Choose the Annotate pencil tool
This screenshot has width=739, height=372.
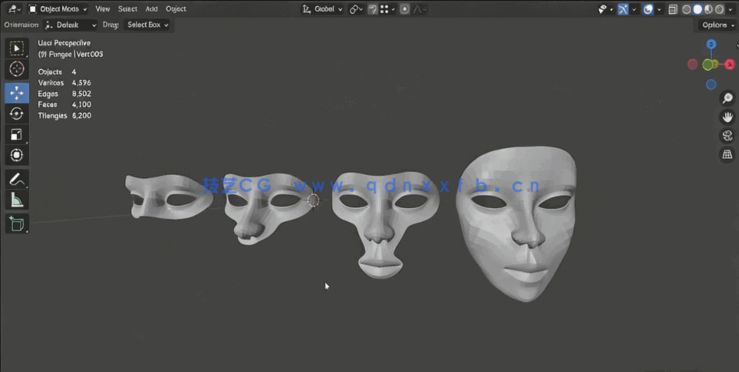[x=17, y=180]
